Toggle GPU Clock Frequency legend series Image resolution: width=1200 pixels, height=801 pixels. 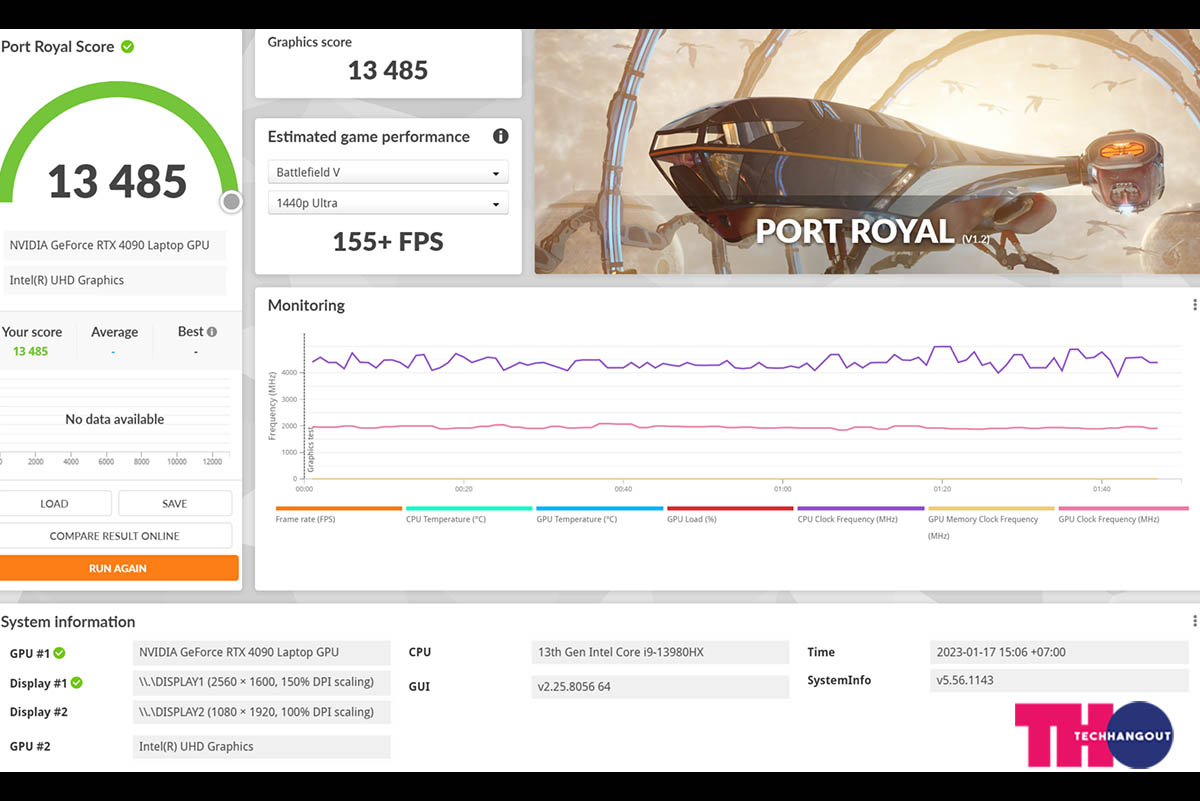(1123, 515)
